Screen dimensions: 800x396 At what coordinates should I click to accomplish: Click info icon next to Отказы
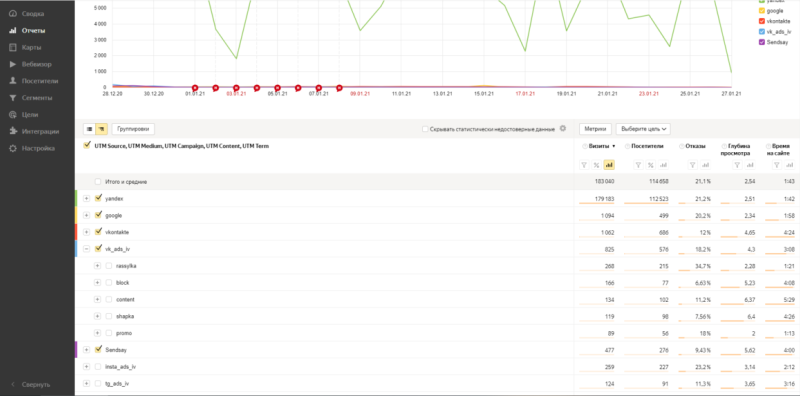(x=682, y=146)
